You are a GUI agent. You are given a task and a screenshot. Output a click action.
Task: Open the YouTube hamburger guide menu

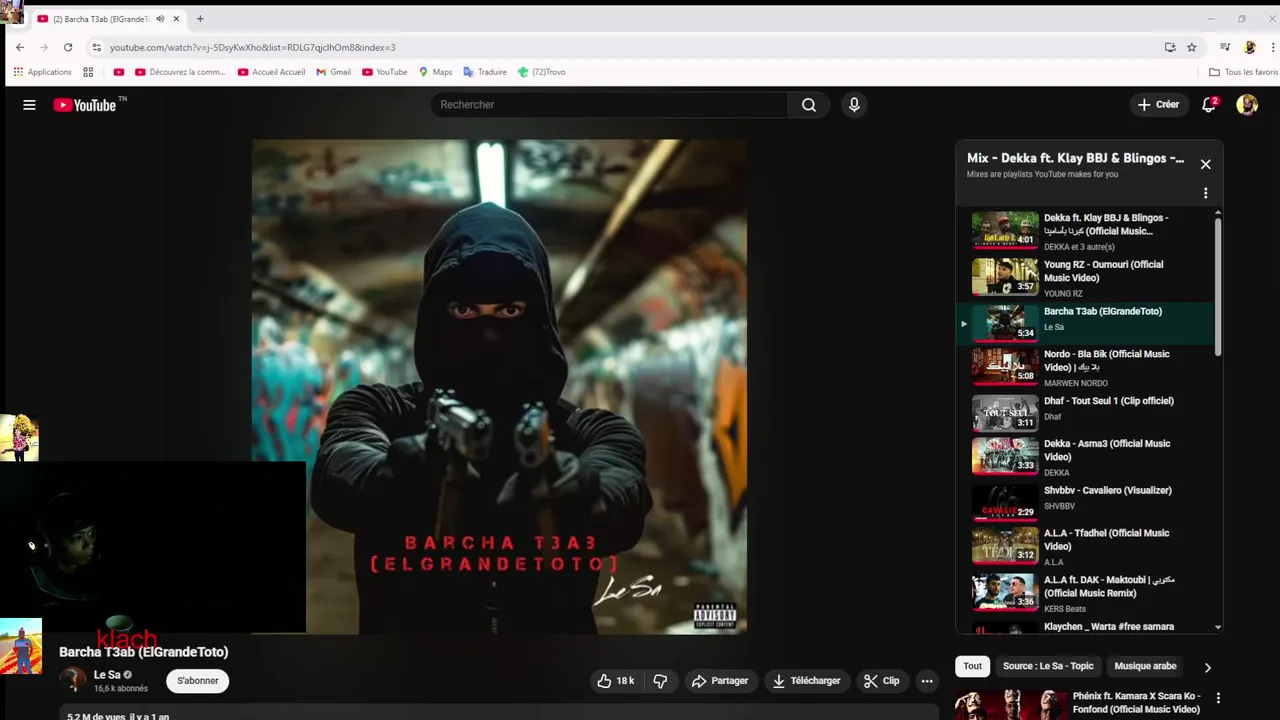click(29, 105)
